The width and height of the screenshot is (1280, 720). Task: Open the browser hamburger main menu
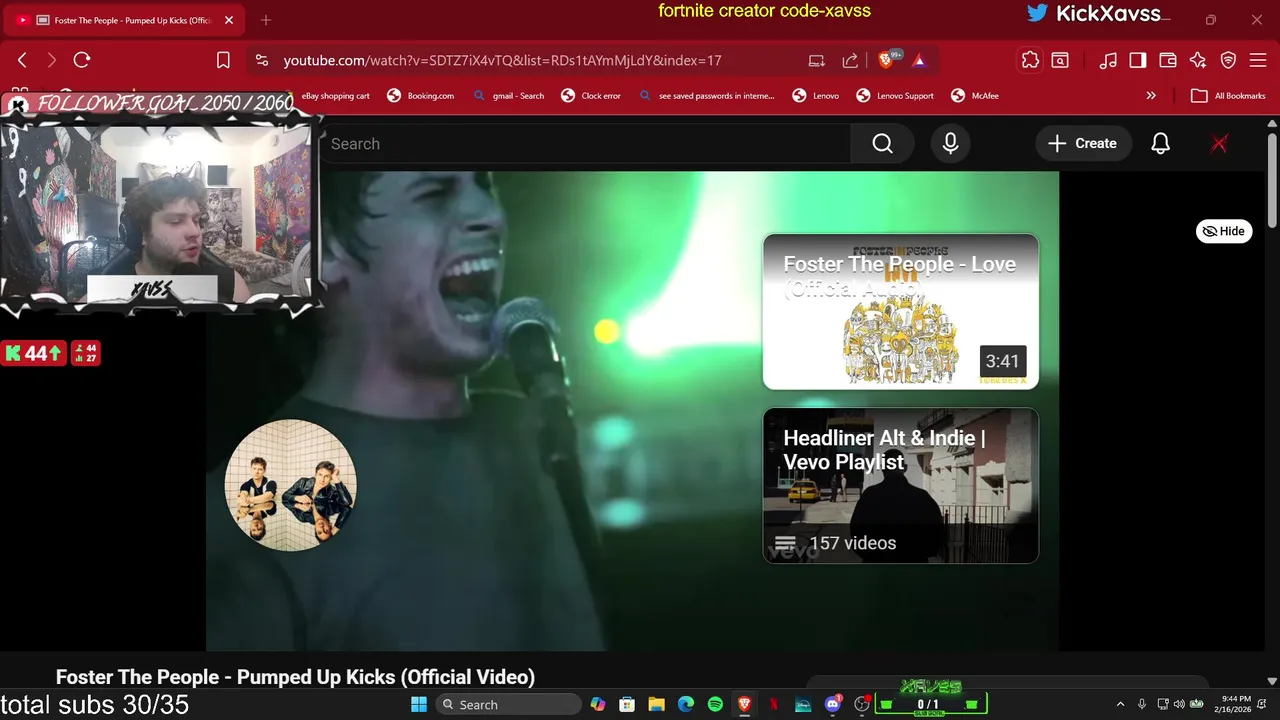[x=1258, y=60]
